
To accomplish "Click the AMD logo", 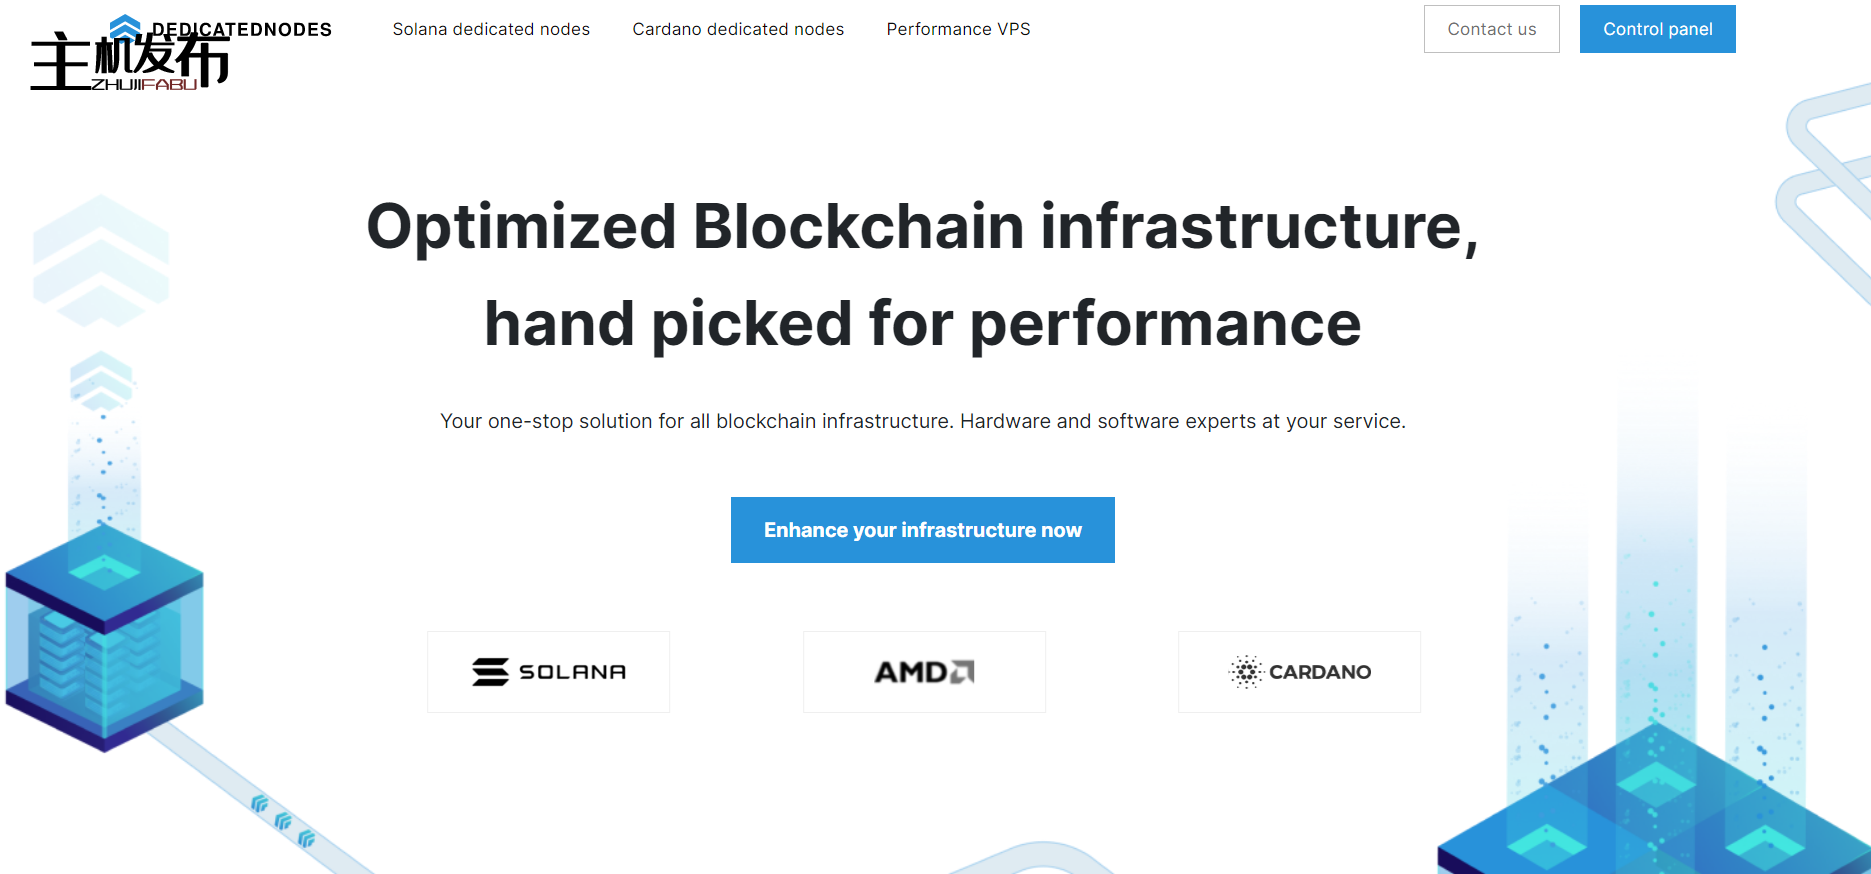I will coord(922,671).
